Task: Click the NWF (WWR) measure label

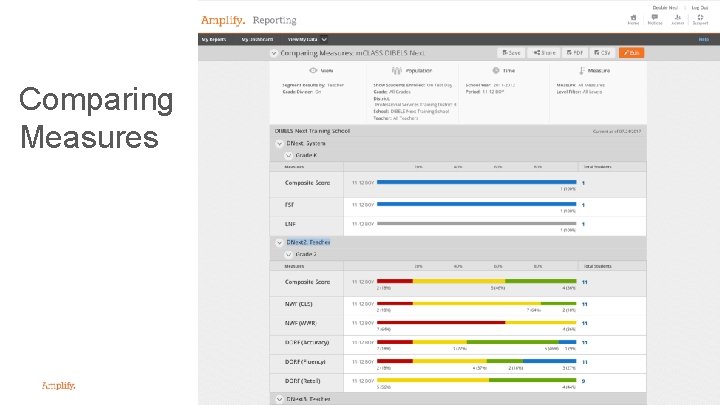Action: coord(300,323)
